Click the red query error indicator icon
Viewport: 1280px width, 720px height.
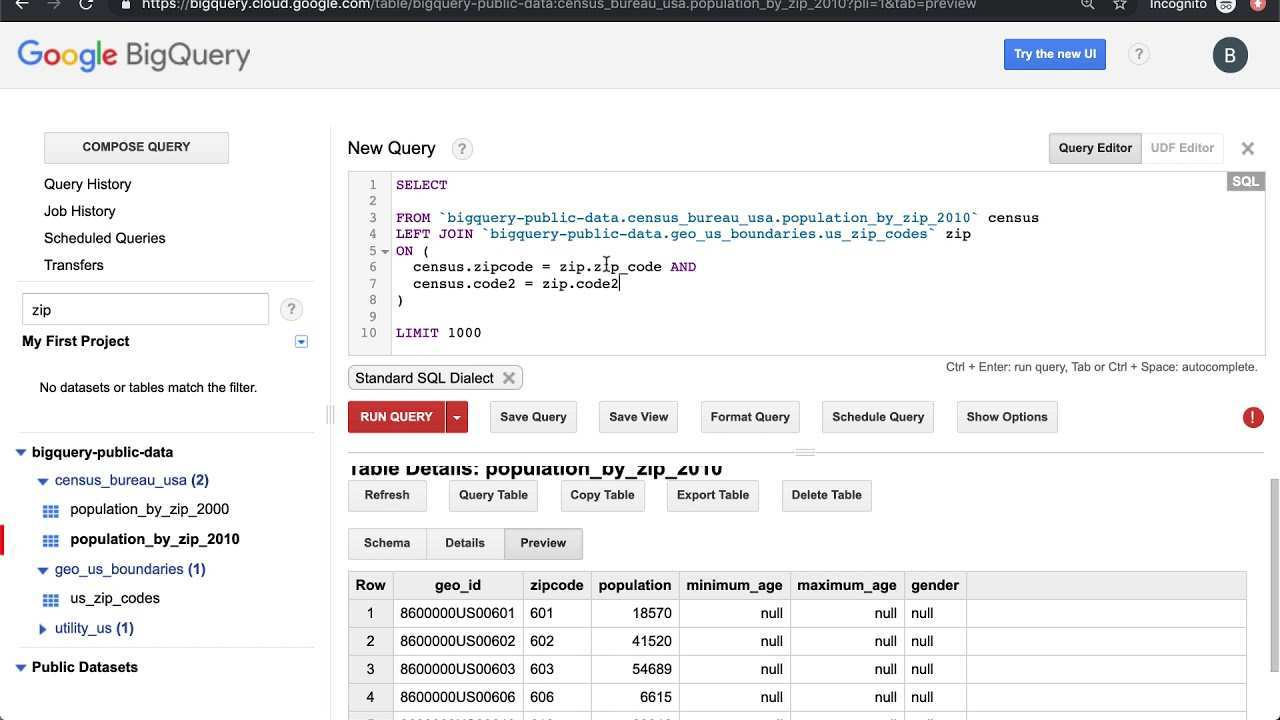pos(1252,418)
